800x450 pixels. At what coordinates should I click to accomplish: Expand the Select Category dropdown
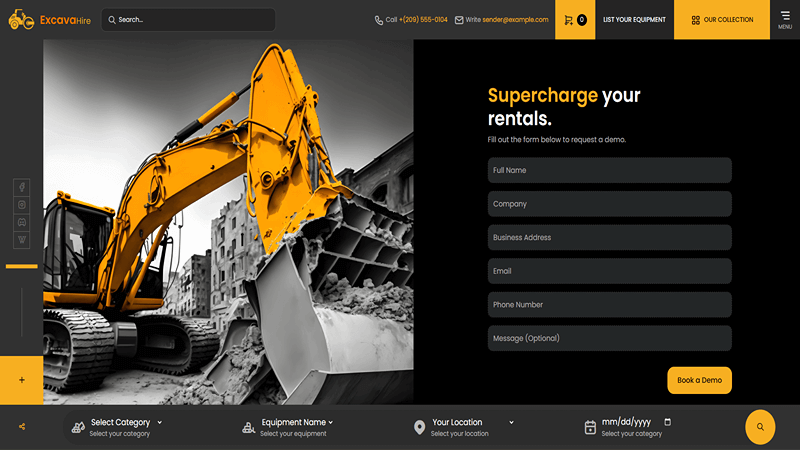pos(126,422)
